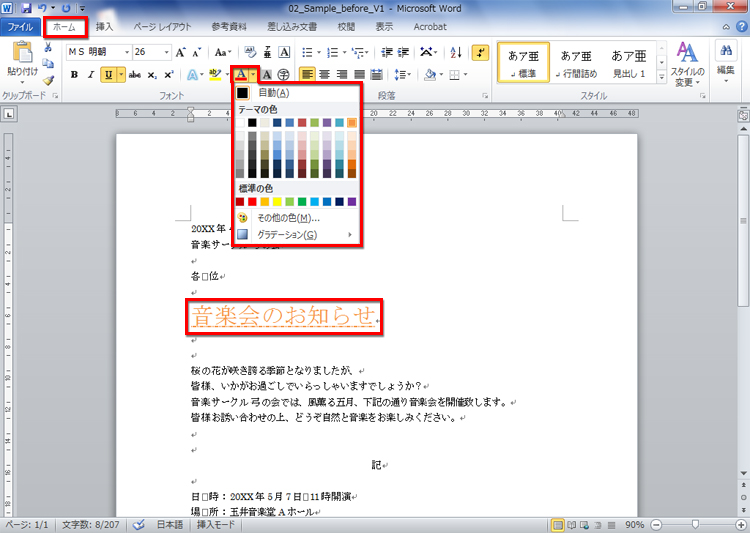Toggle Underline formatting

pos(109,75)
